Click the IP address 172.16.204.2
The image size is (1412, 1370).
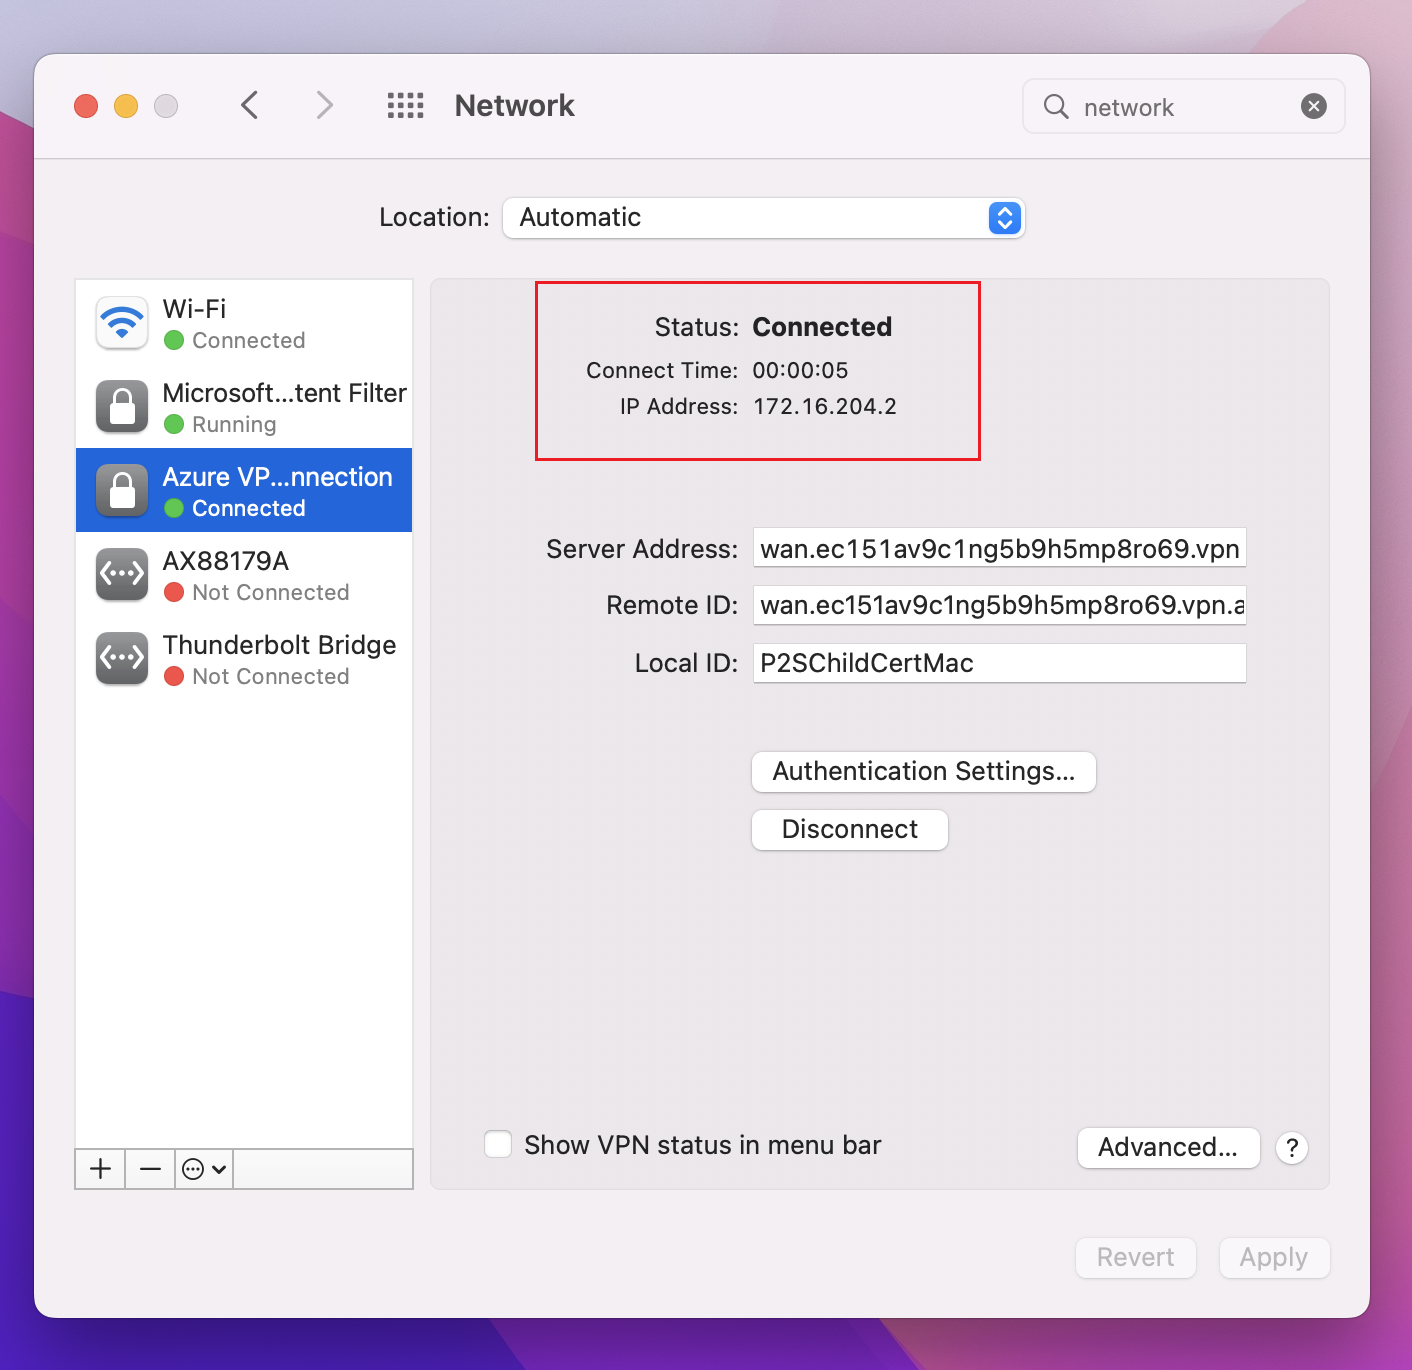pos(825,406)
